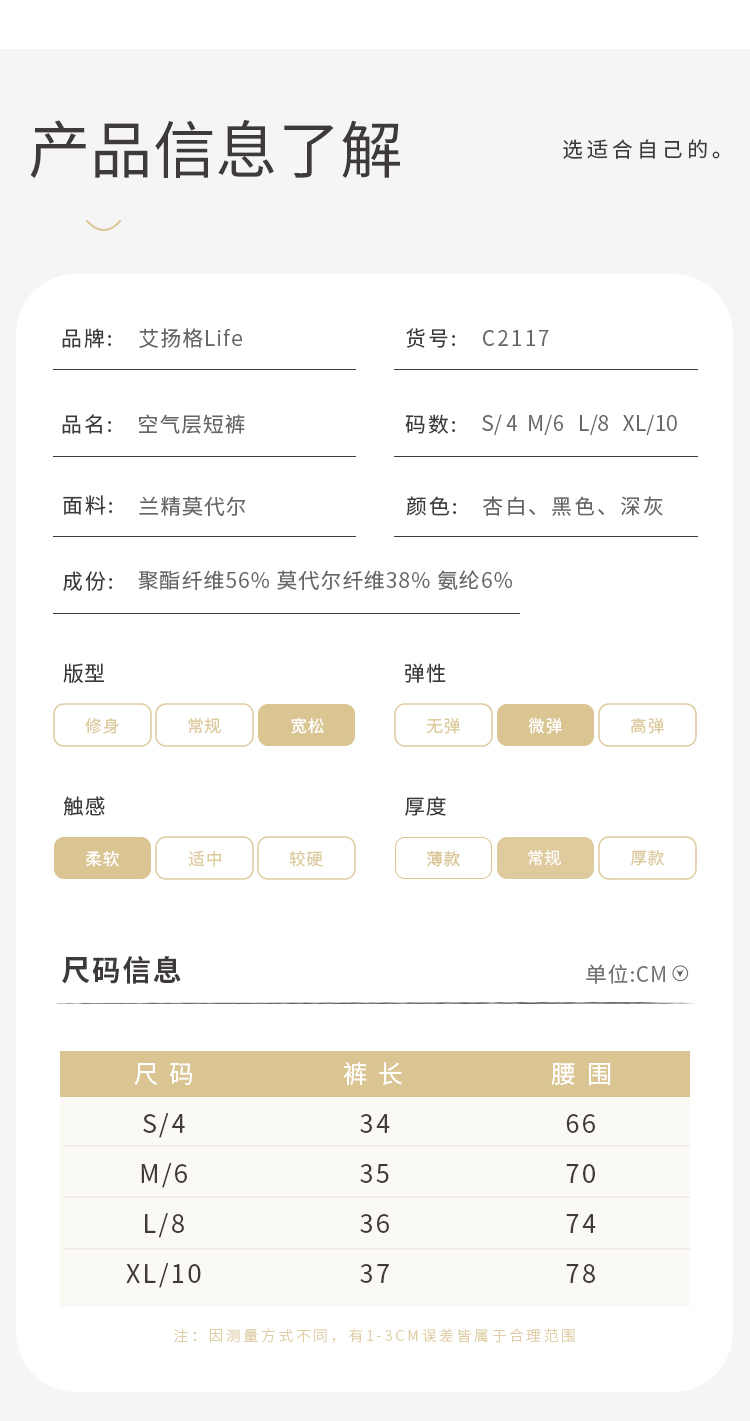Select the 厚款 thickness option
The image size is (750, 1421).
pyautogui.click(x=647, y=858)
